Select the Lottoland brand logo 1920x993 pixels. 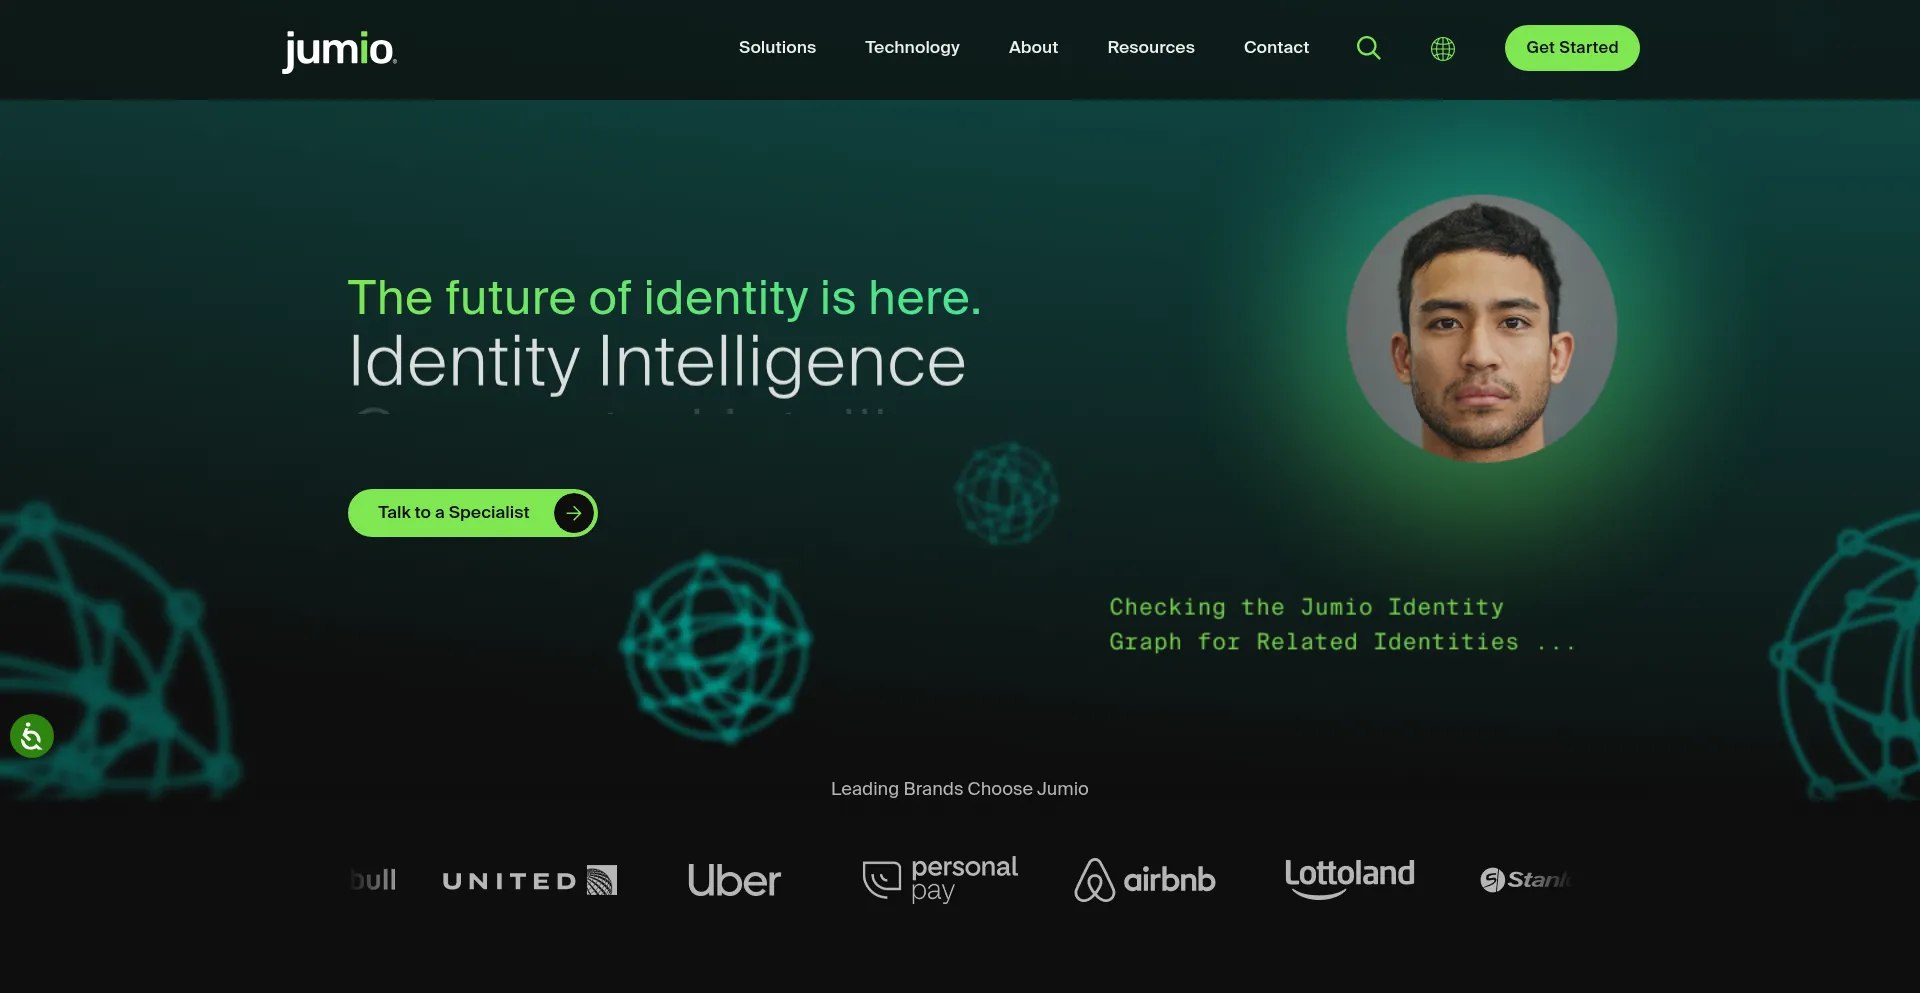pyautogui.click(x=1349, y=878)
